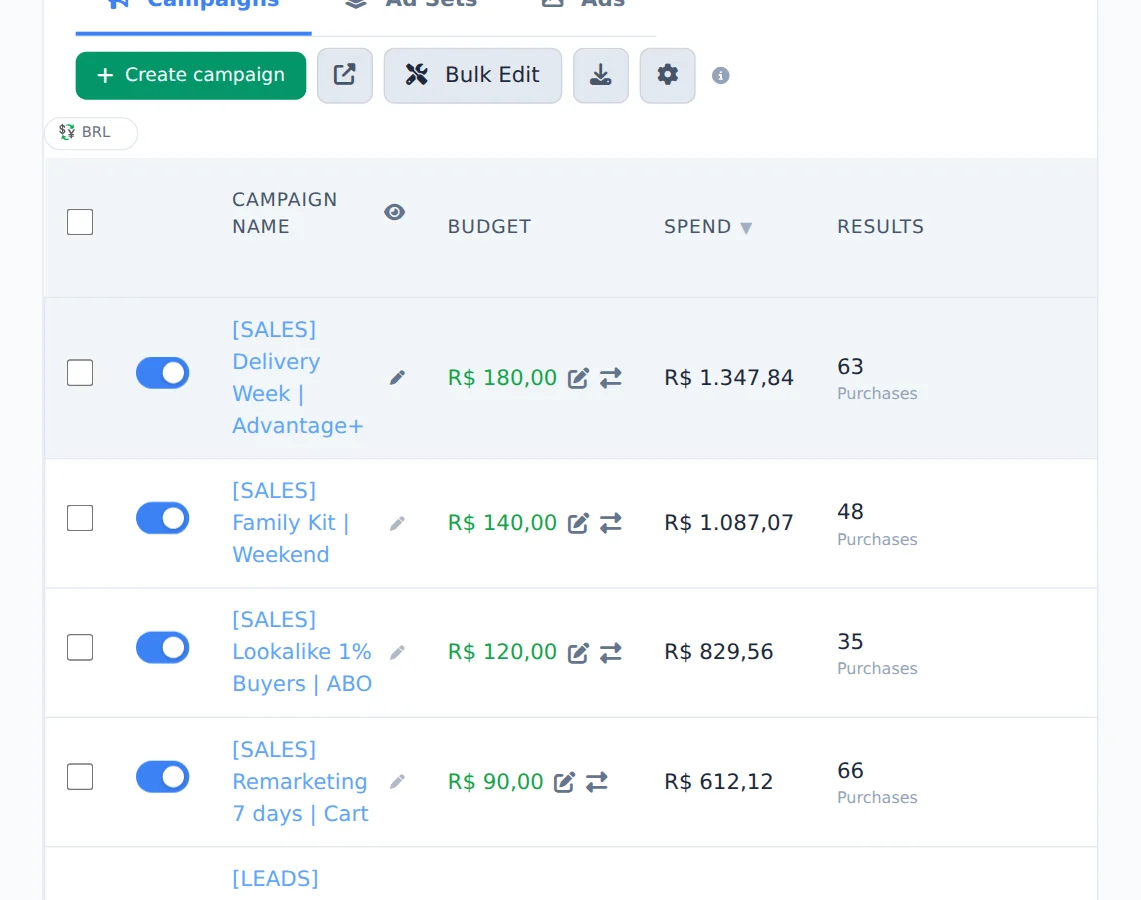Click the Budget column header
The image size is (1141, 900).
coord(489,227)
